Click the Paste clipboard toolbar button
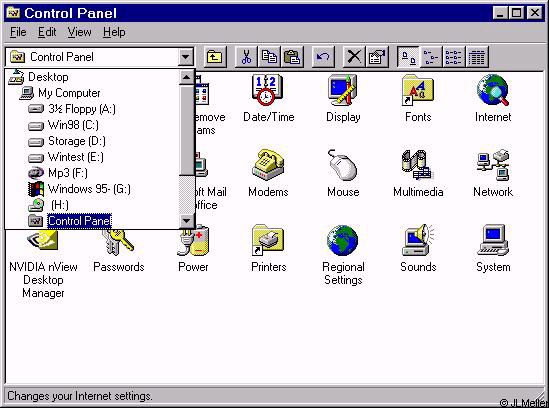 pos(292,57)
